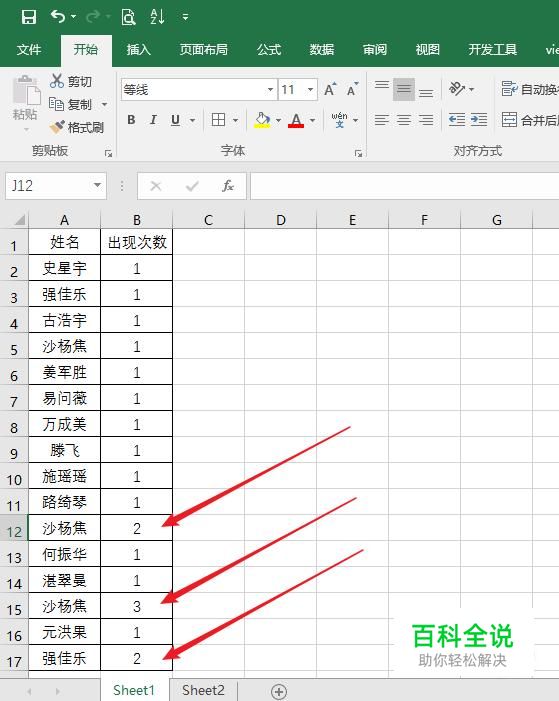The image size is (559, 701).
Task: Switch to the 页面布局 (Page Layout) tab
Action: click(203, 49)
